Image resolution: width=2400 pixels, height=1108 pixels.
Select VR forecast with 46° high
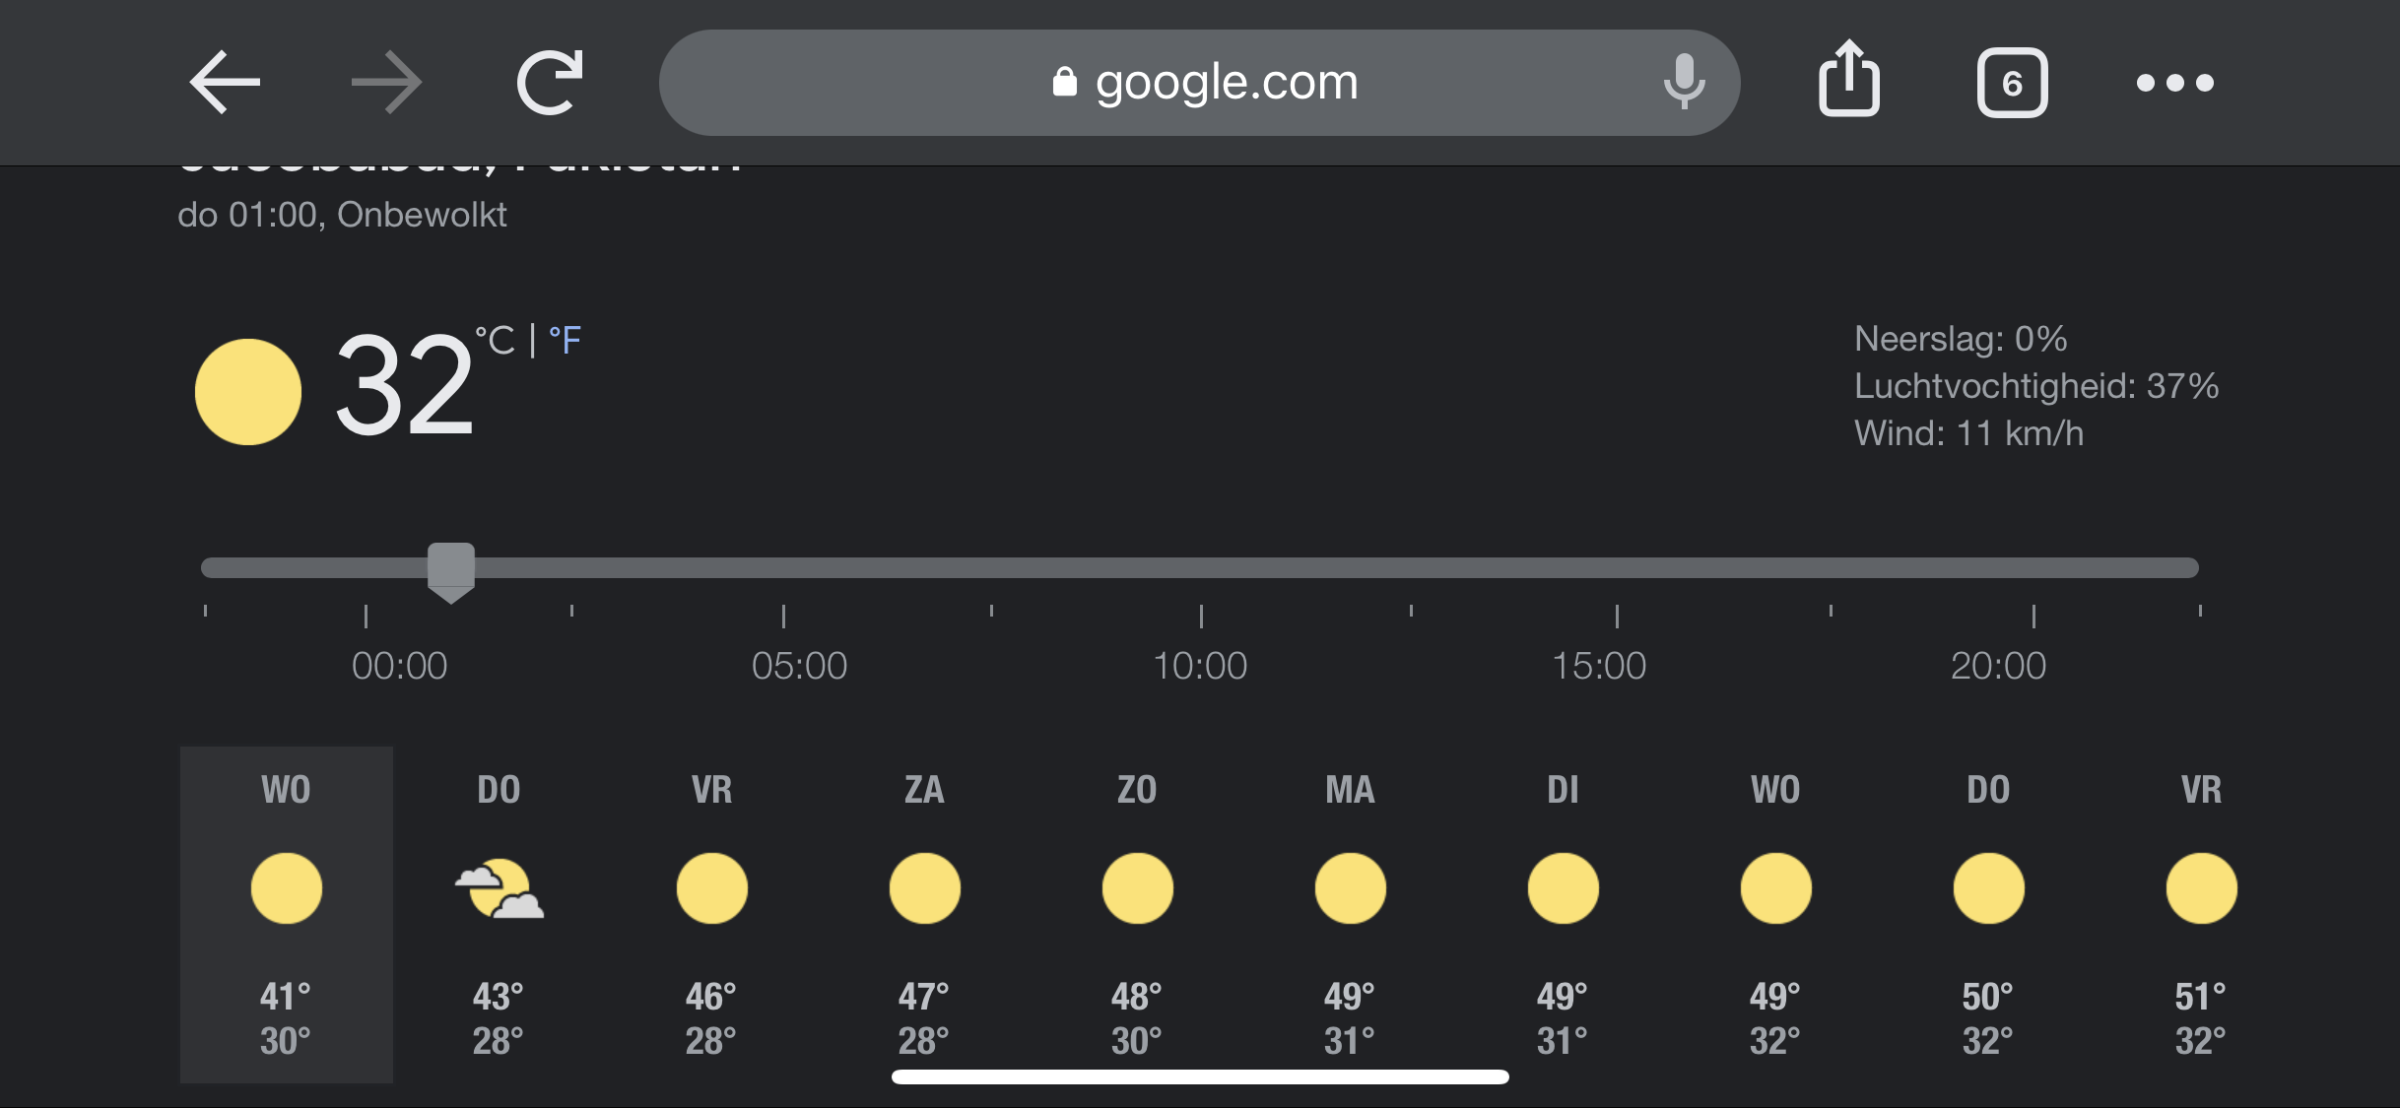(712, 914)
